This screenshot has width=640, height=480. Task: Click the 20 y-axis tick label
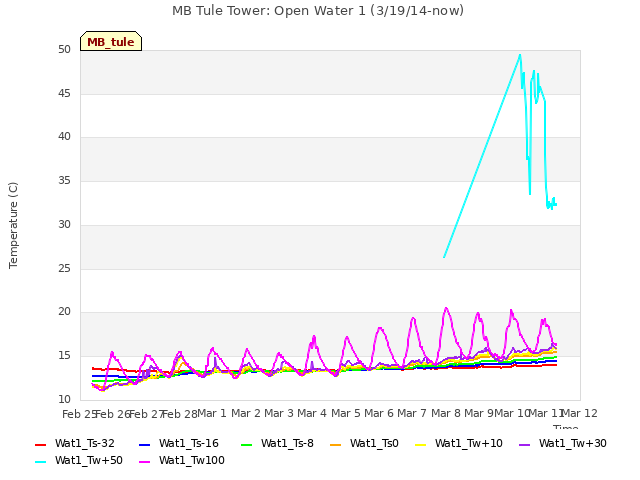[64, 312]
